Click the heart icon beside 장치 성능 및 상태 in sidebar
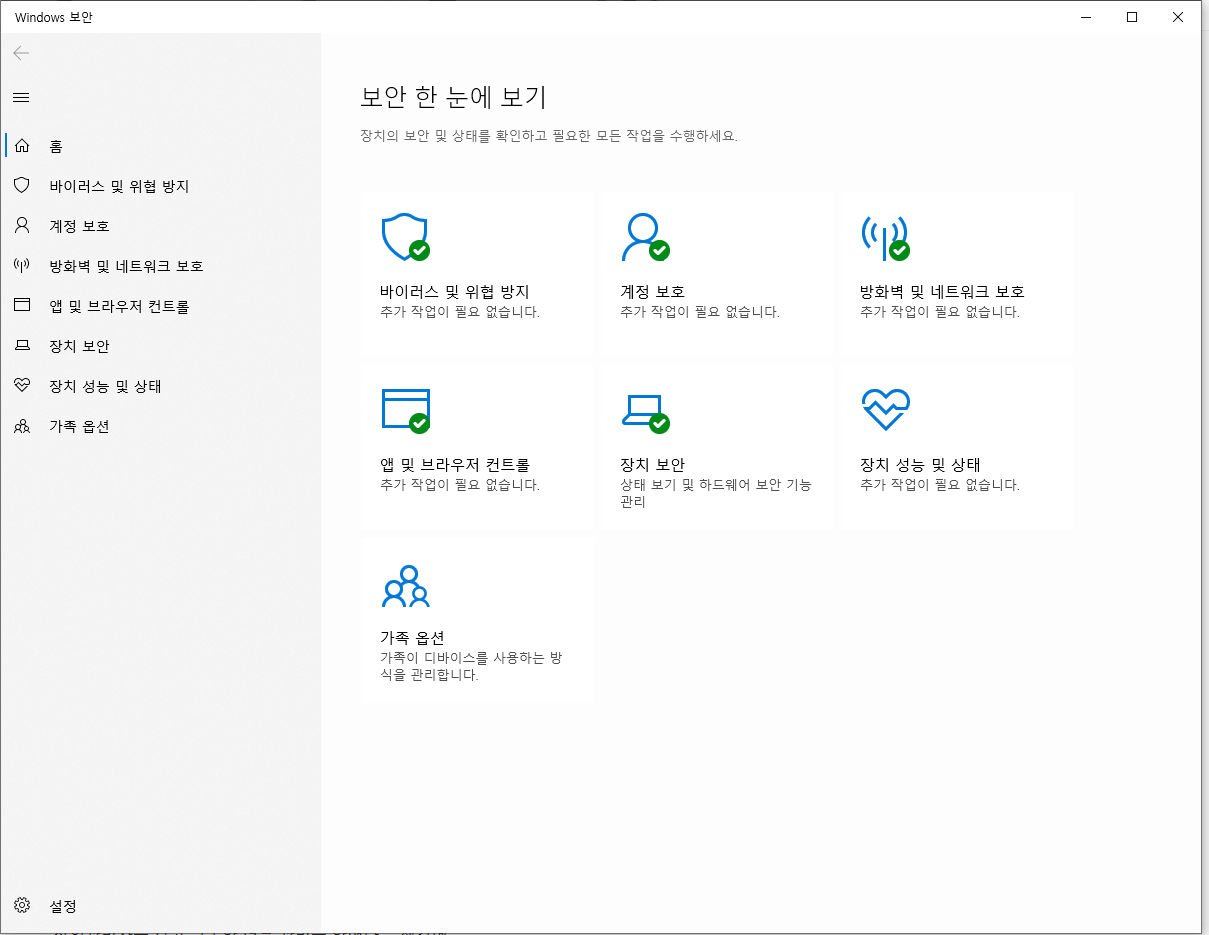The image size is (1209, 935). point(22,386)
